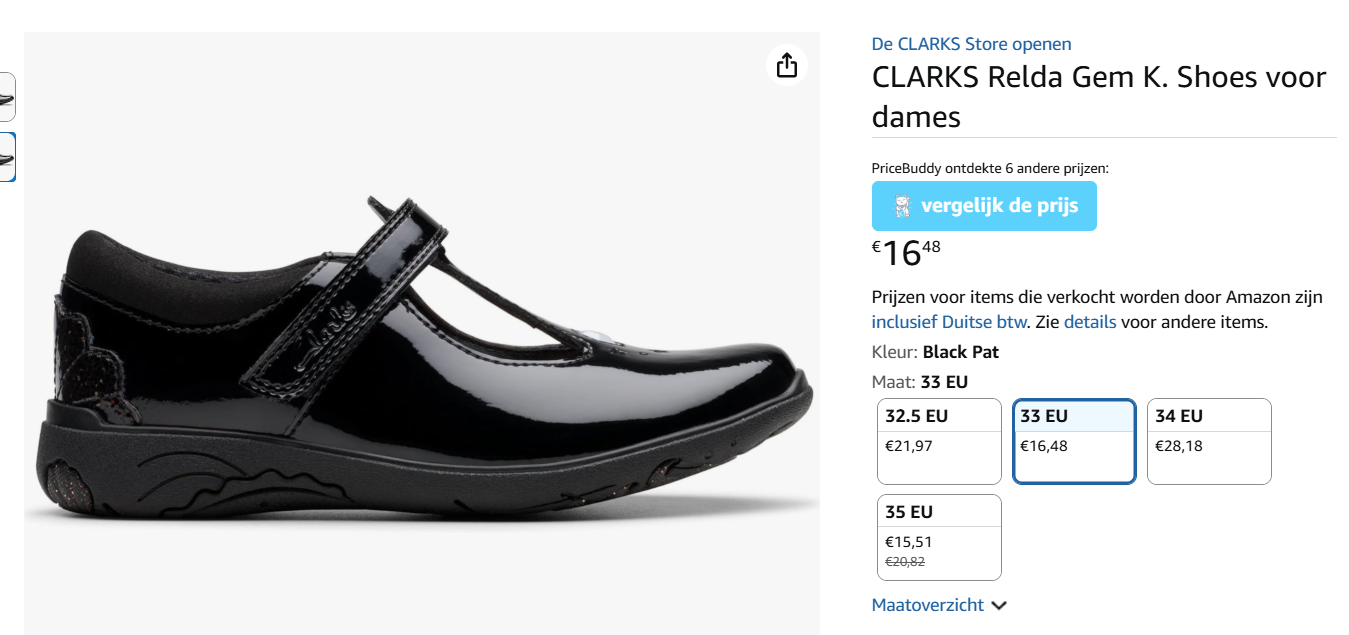
Task: Select the top shoe thumbnail on the left
Action: click(8, 97)
